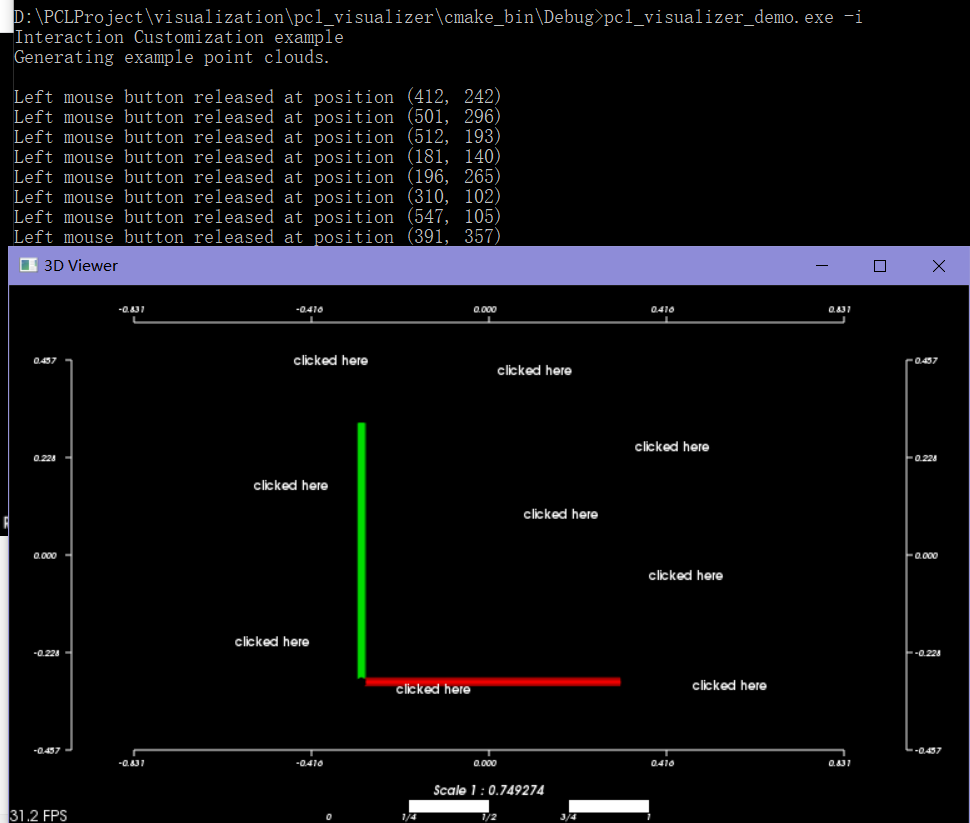Click the topmost 'clicked here' label in viewer
The height and width of the screenshot is (823, 970).
click(x=330, y=360)
